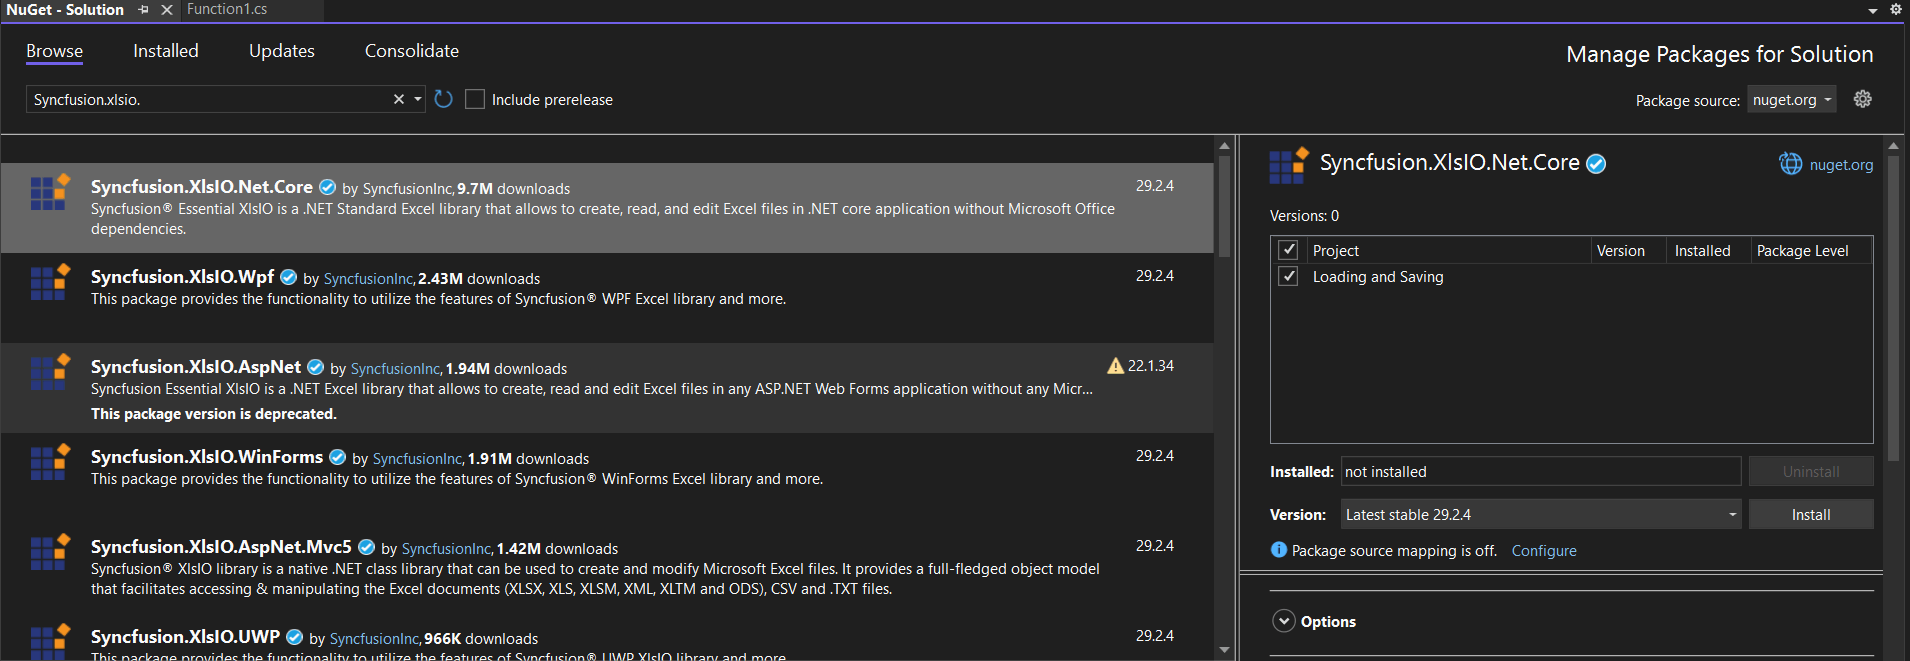Click verified badge next to Syncfusion.XlsIO.AspNet
The width and height of the screenshot is (1910, 661).
[315, 367]
